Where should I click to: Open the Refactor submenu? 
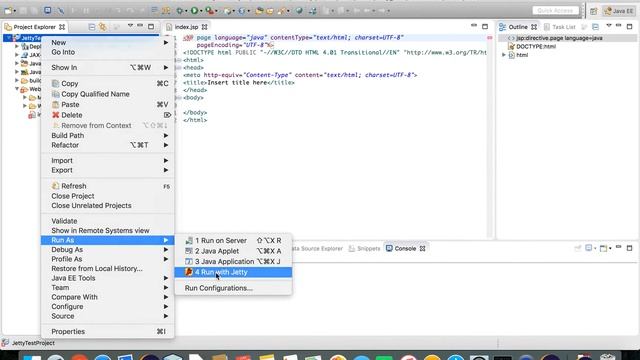[x=108, y=145]
